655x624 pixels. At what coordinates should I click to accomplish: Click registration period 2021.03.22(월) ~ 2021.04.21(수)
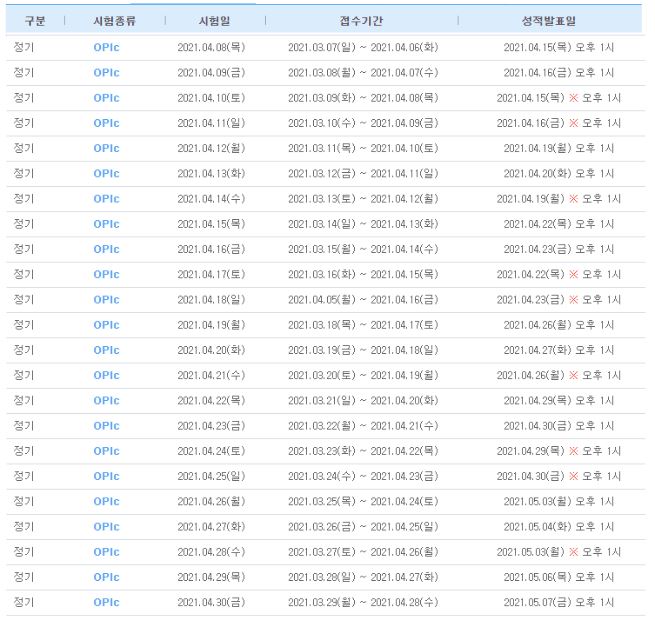363,426
